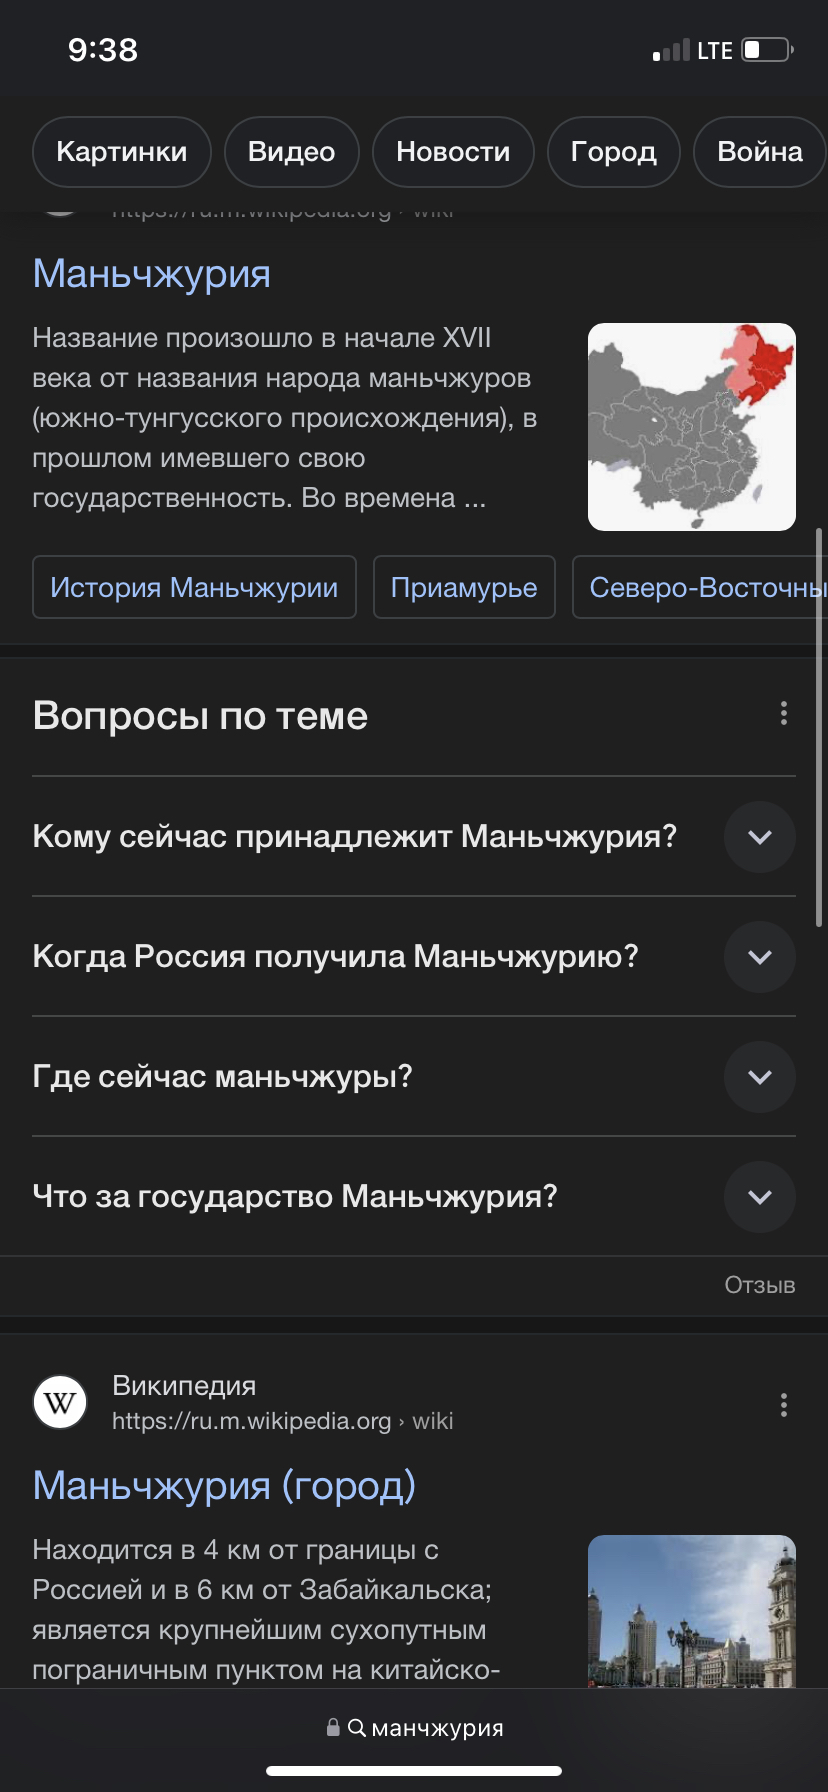Expand question Когда Россия получила Маньчжурию
The height and width of the screenshot is (1792, 828).
tap(759, 957)
